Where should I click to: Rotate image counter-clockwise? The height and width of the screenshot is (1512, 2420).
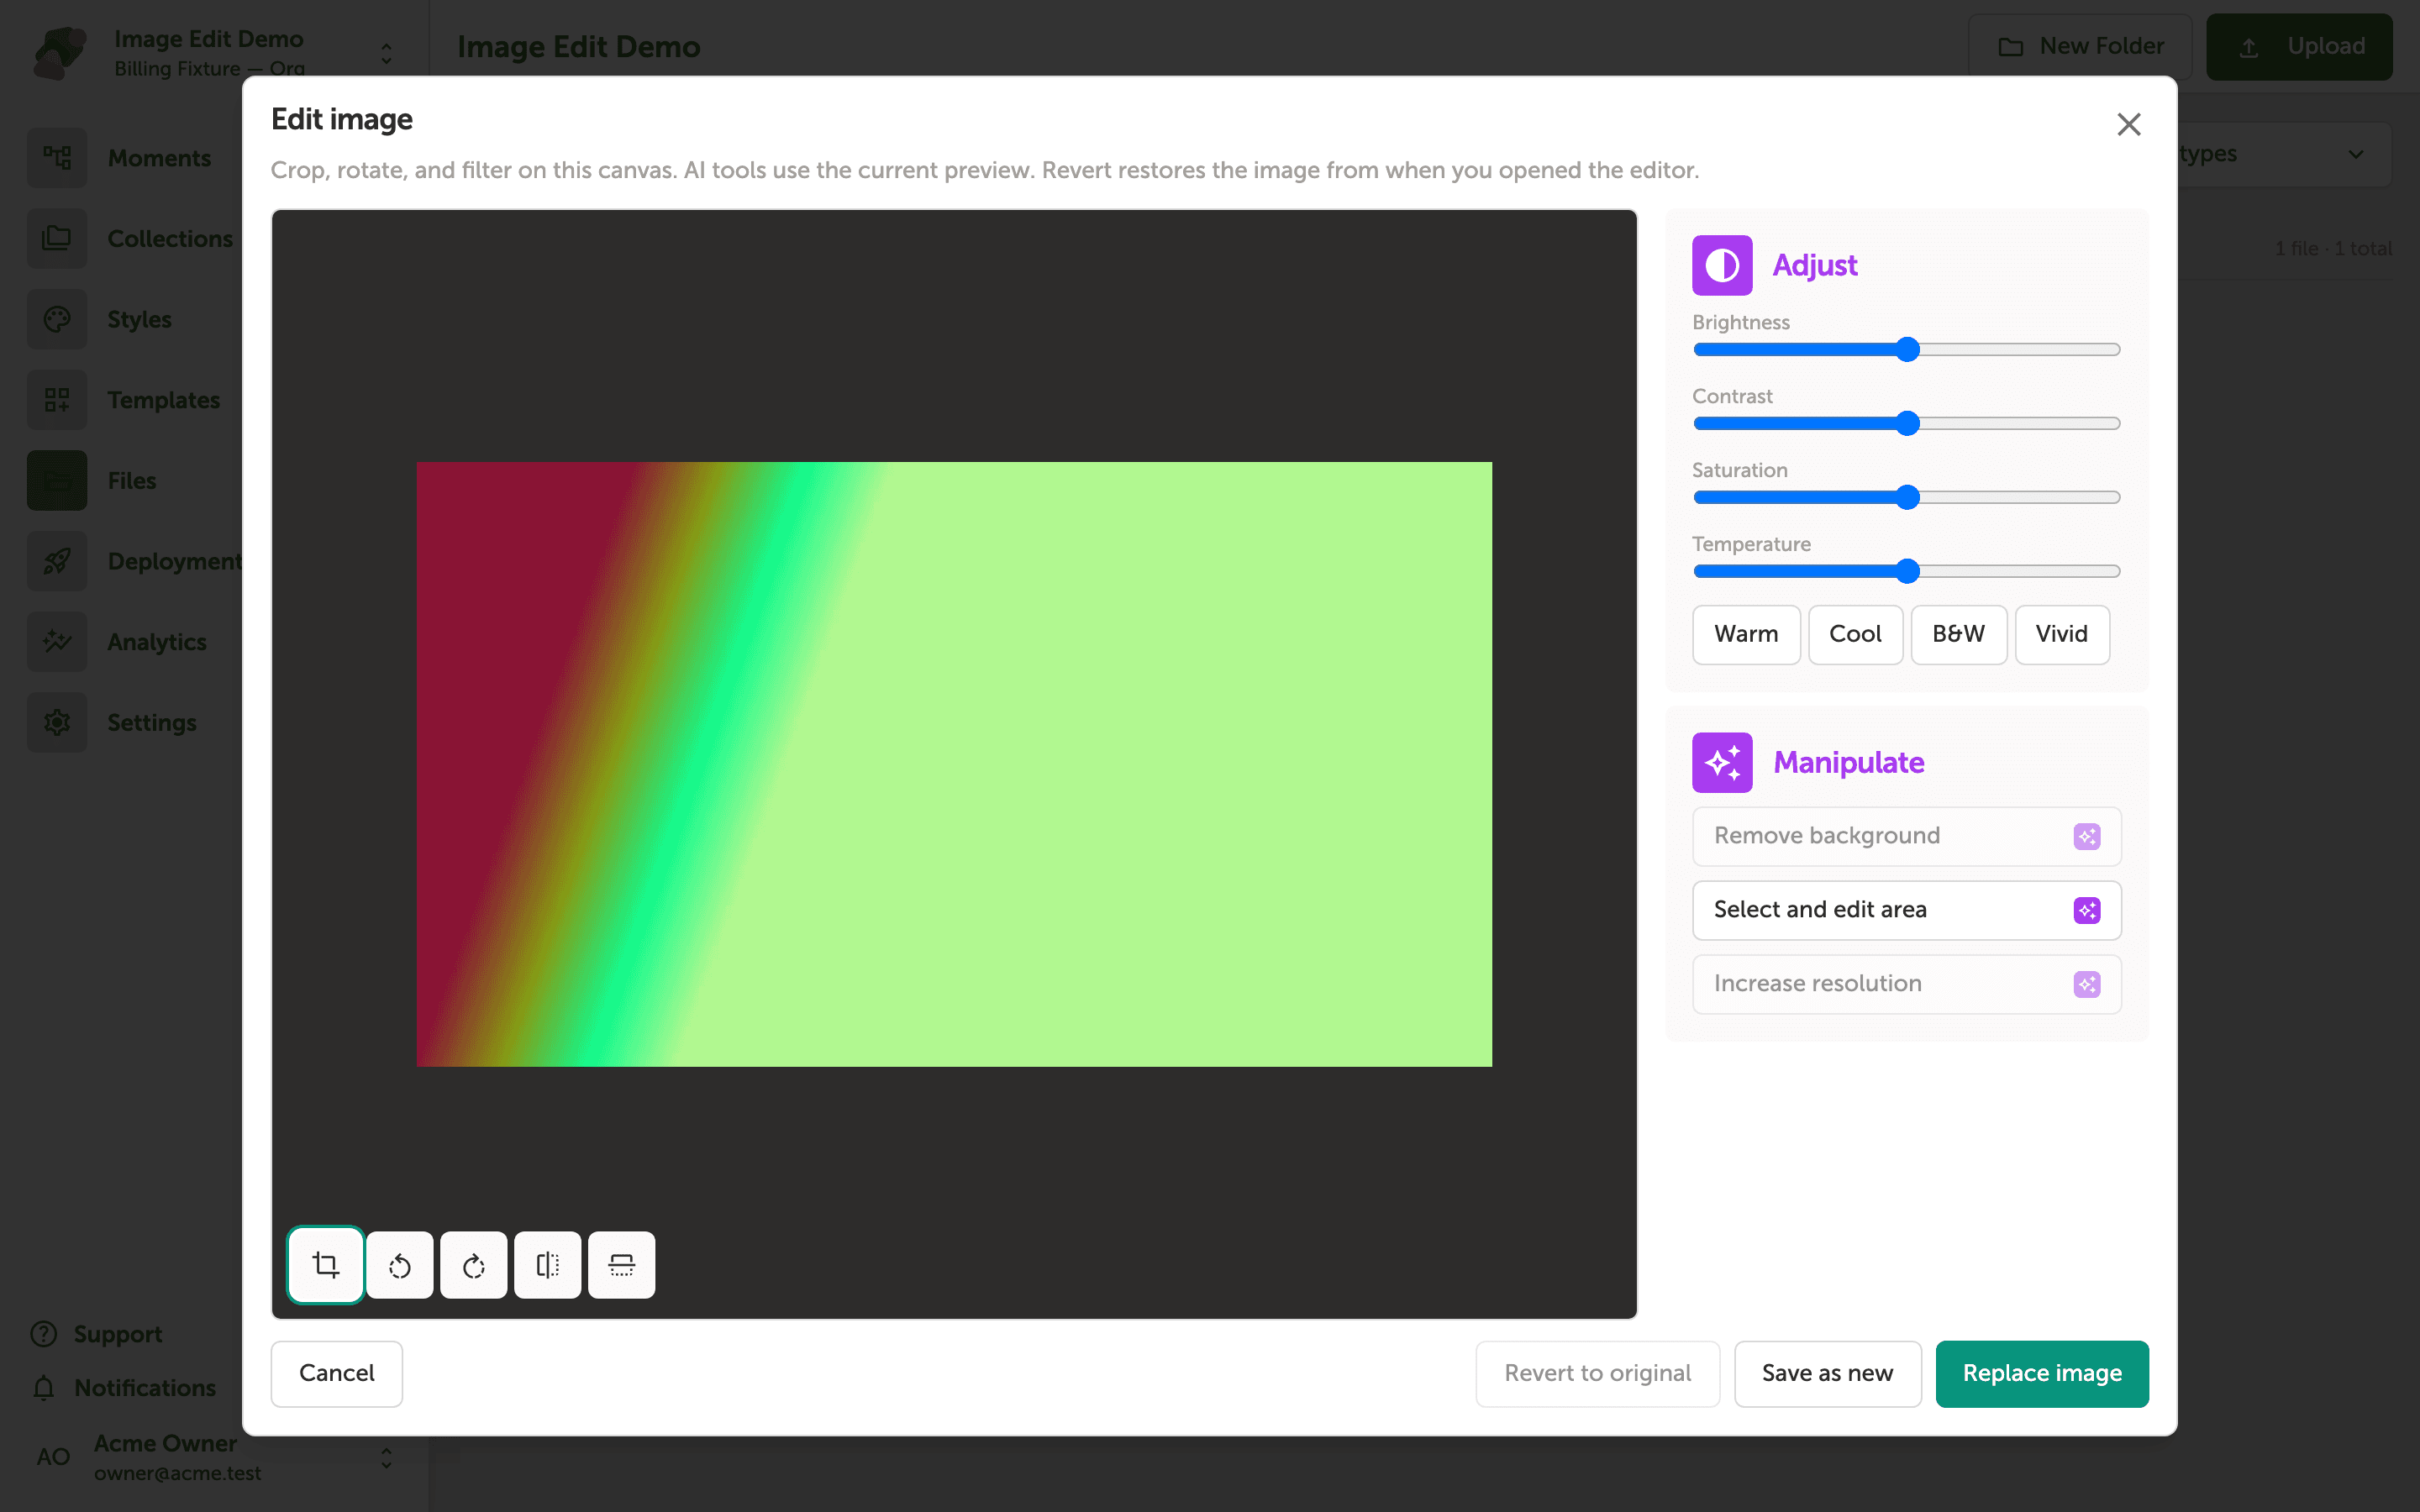pyautogui.click(x=399, y=1265)
